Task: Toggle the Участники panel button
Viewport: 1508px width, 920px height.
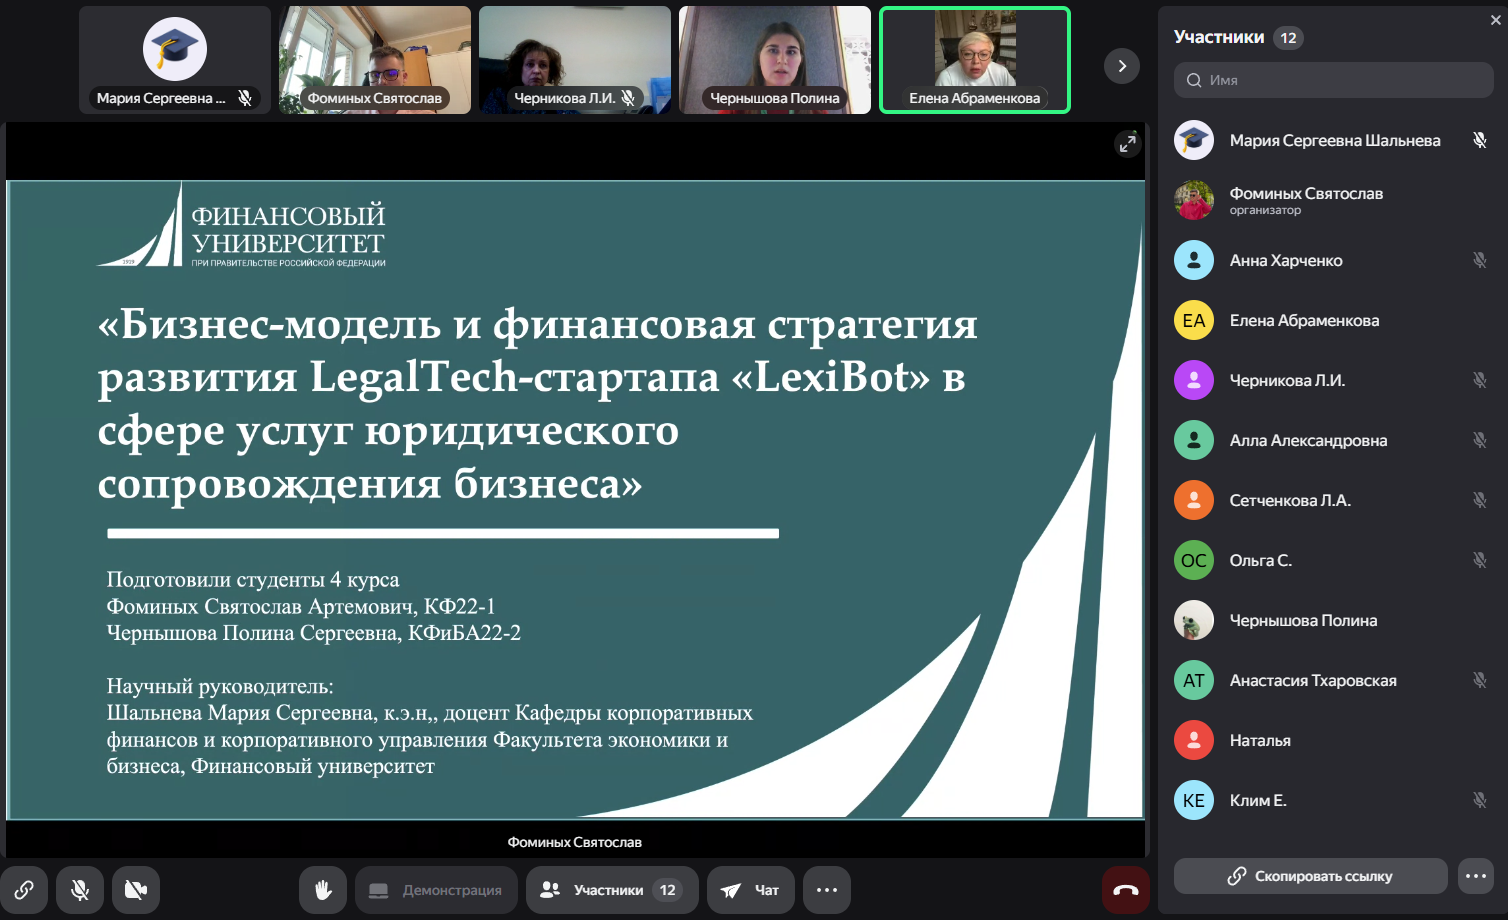Action: [612, 890]
